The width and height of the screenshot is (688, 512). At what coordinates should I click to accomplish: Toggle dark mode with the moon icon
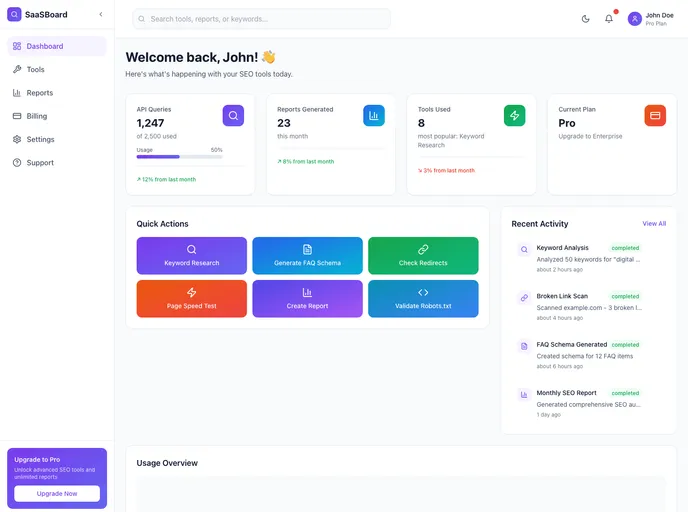pyautogui.click(x=585, y=19)
